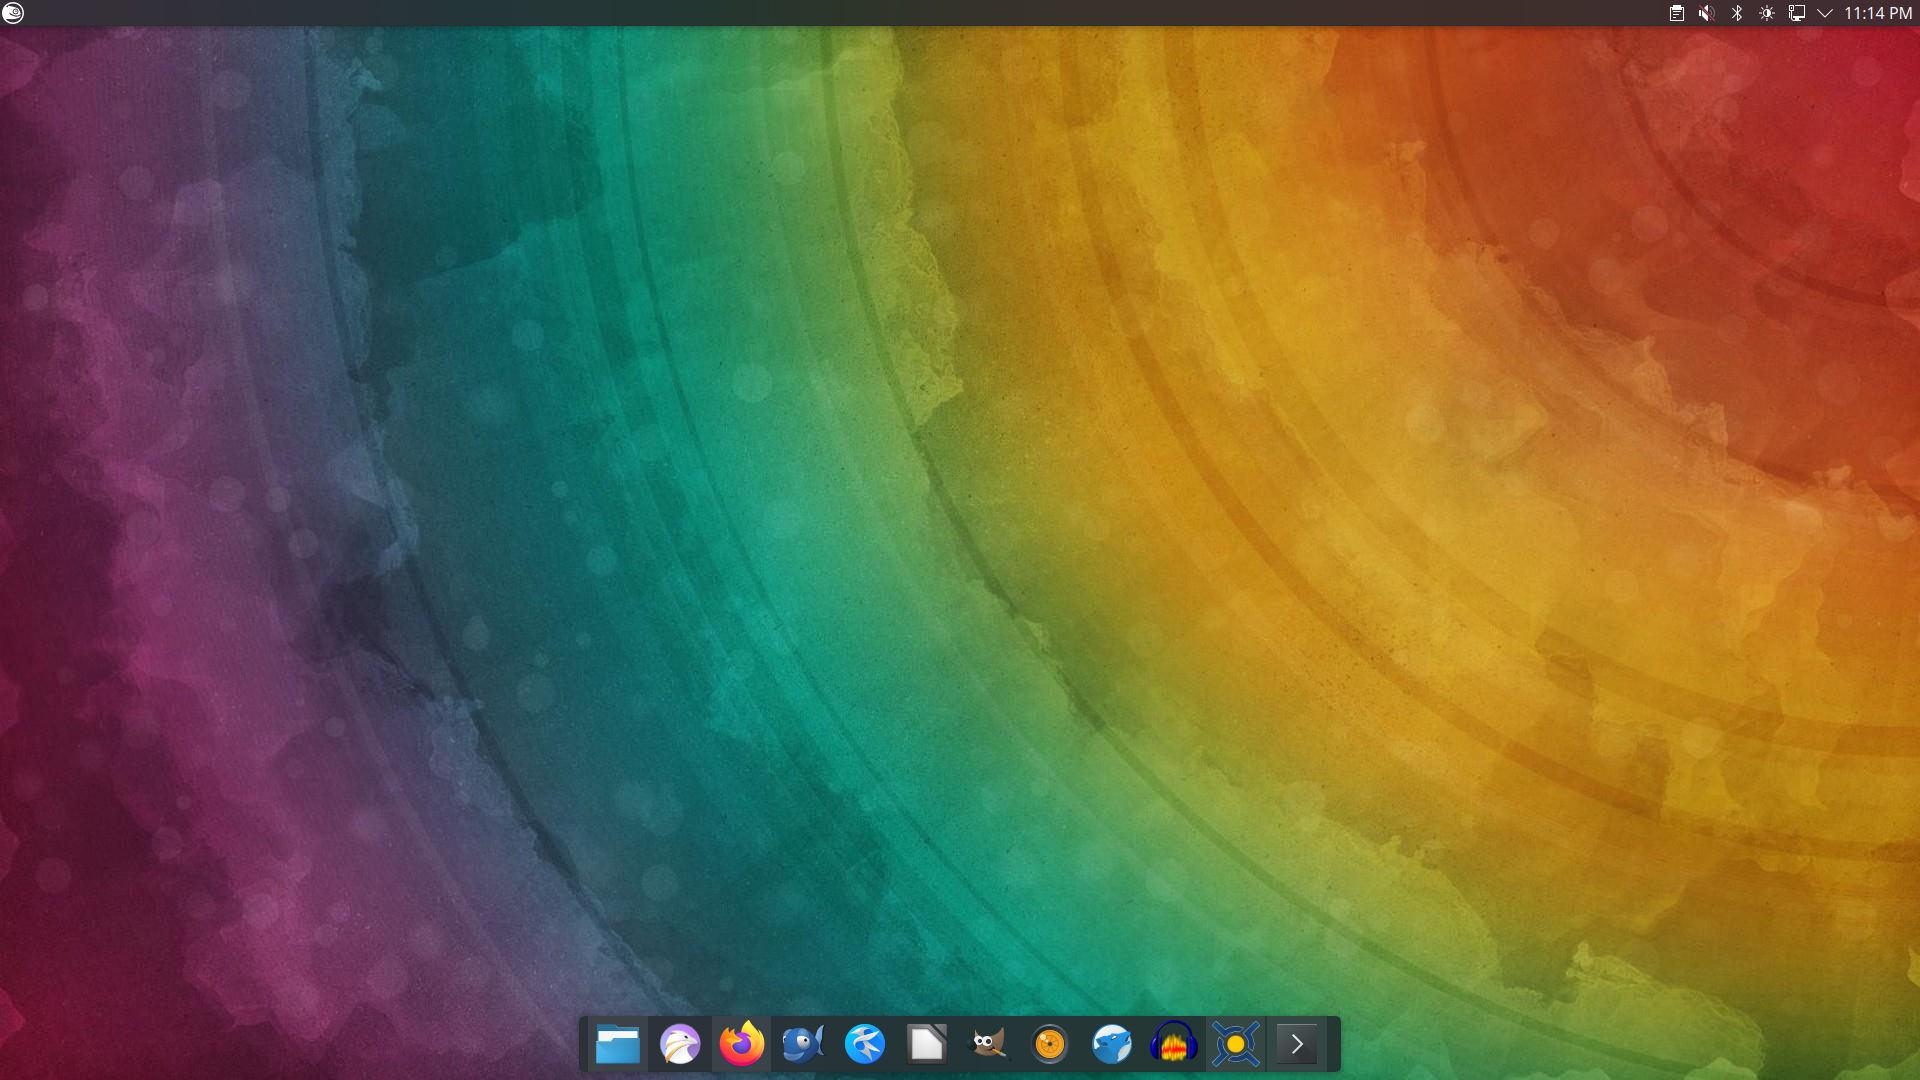Launch Falkon browser from the dock

680,1045
